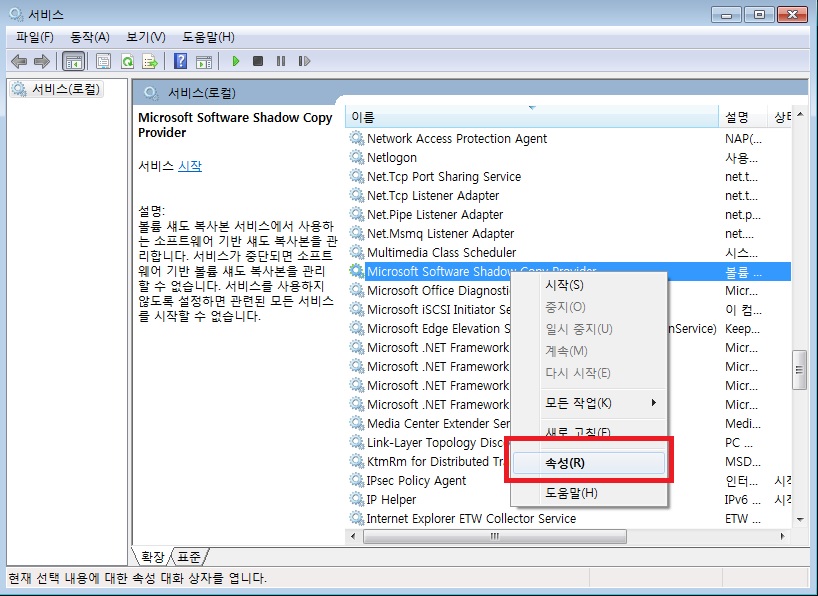
Task: Sort by the 이름 column header
Action: click(532, 117)
